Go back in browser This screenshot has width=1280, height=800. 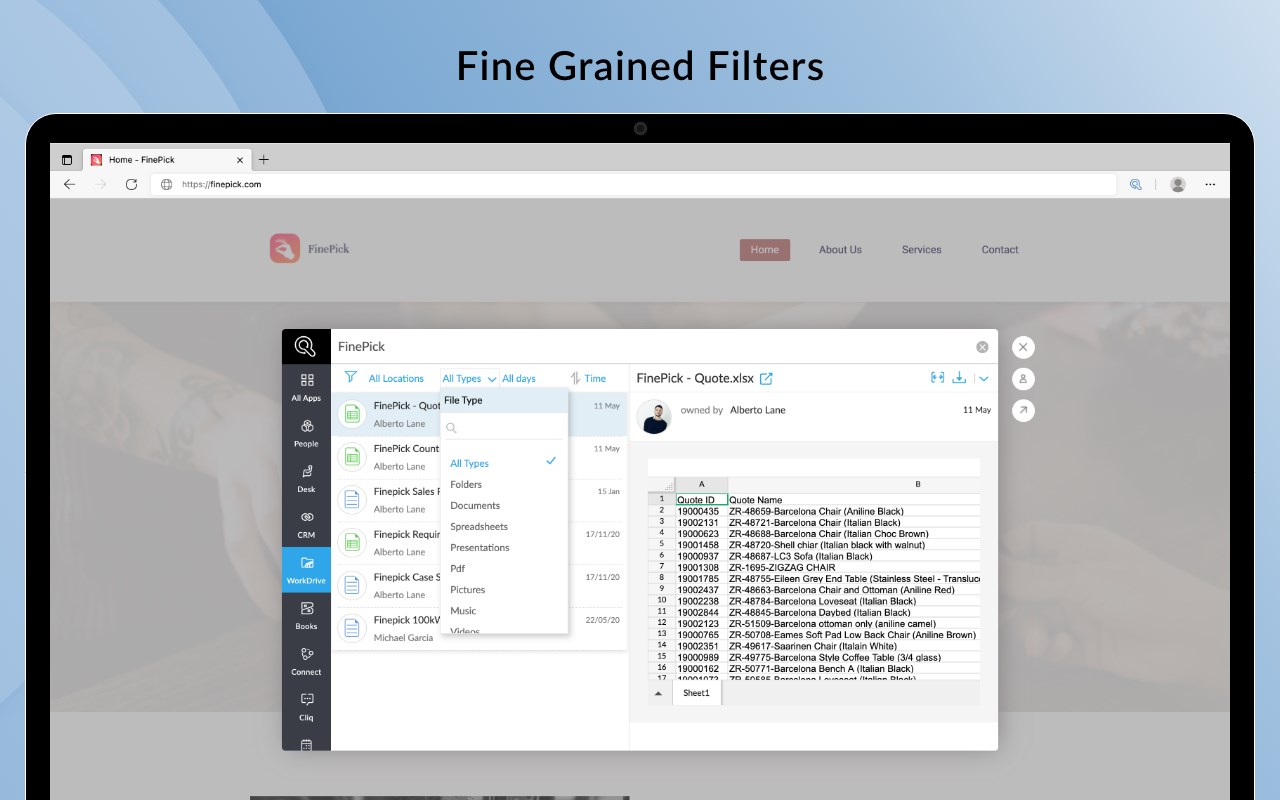tap(69, 184)
